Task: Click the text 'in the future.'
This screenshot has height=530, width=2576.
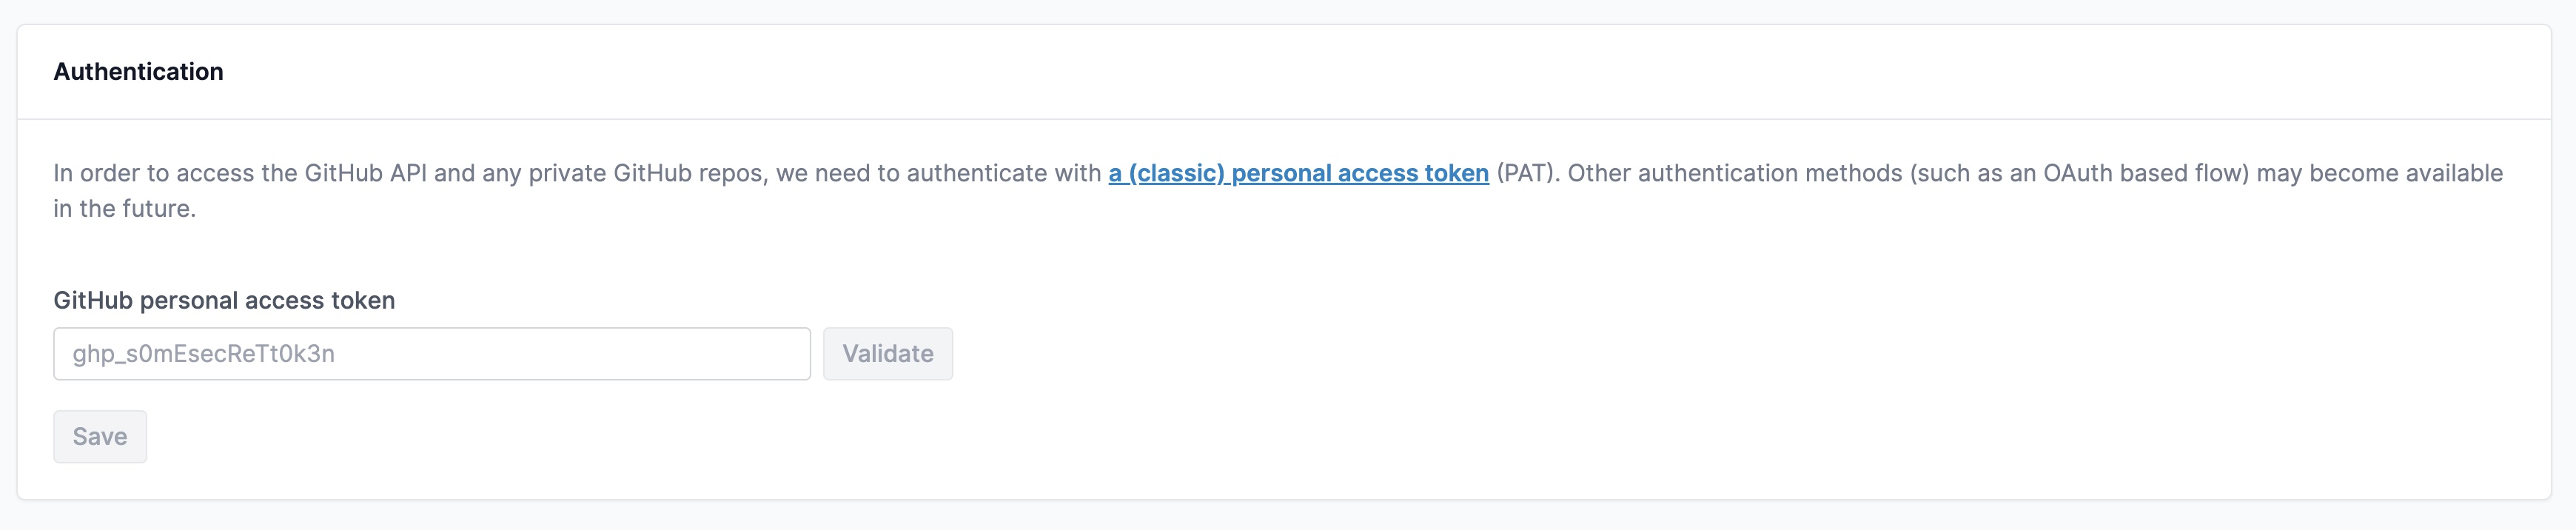Action: pyautogui.click(x=124, y=209)
